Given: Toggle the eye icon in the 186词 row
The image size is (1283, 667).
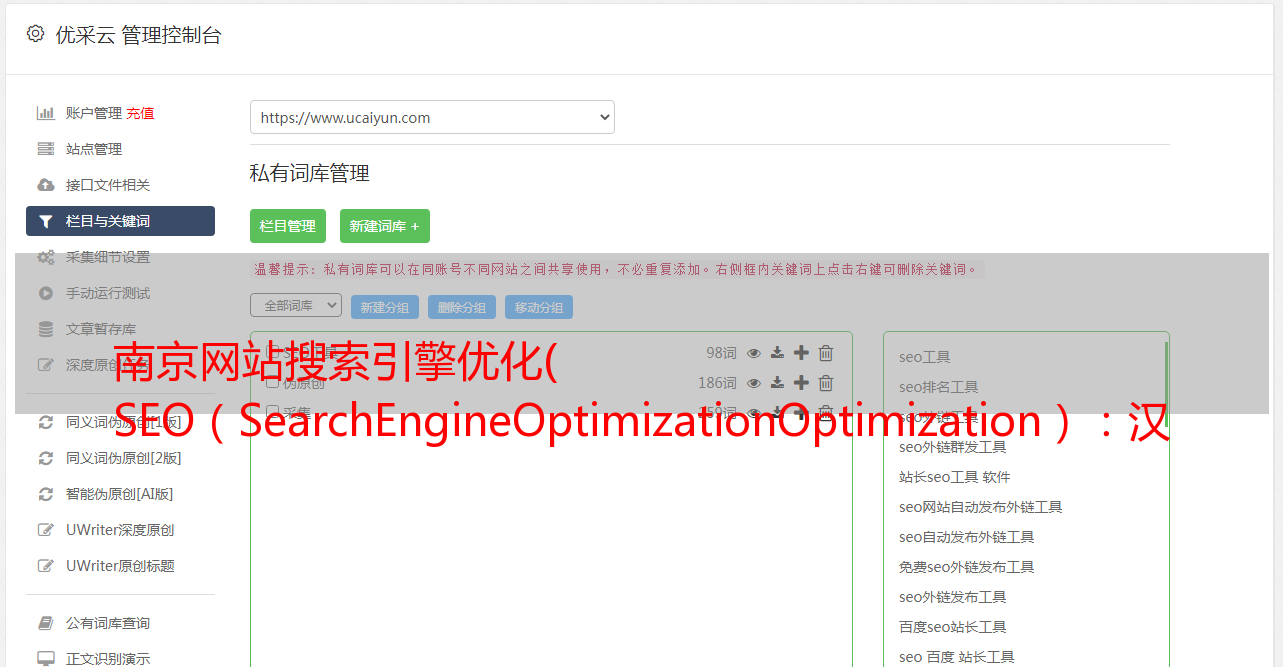Looking at the screenshot, I should tap(754, 383).
